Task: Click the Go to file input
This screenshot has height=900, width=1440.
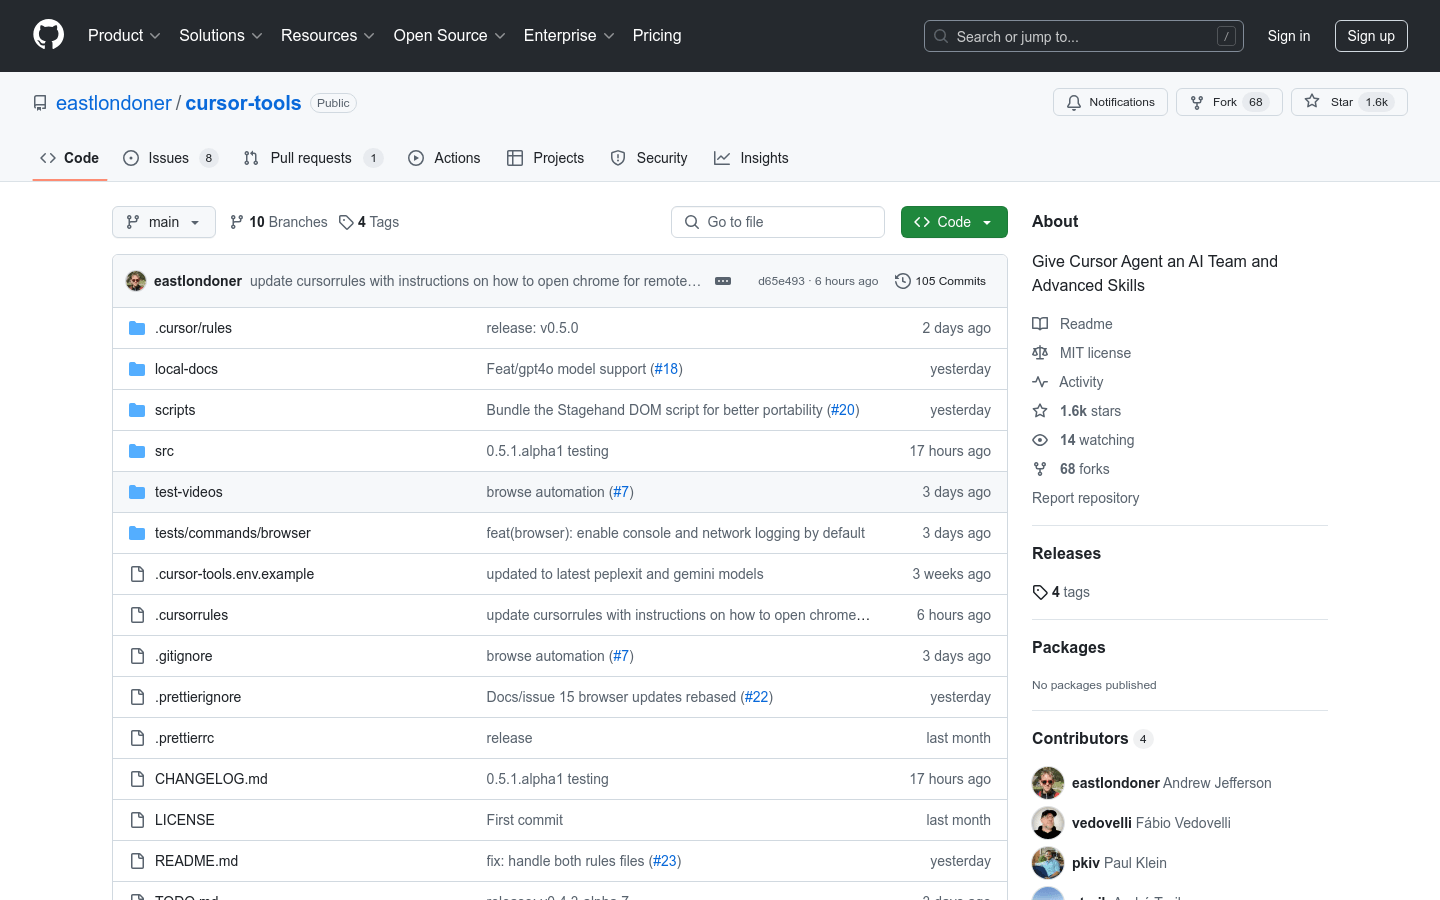Action: (778, 222)
